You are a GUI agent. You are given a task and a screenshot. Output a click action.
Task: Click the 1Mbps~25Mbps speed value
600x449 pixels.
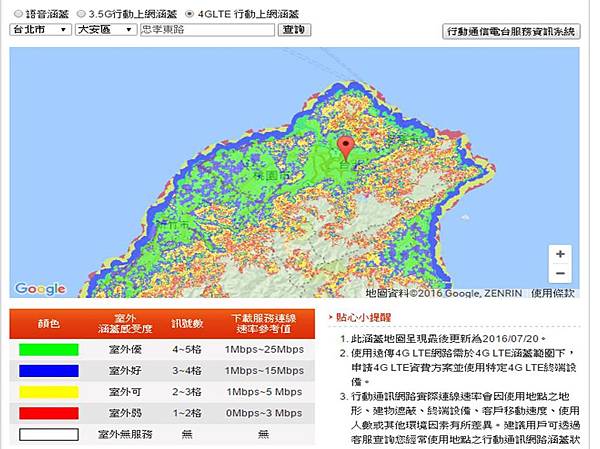(x=264, y=349)
